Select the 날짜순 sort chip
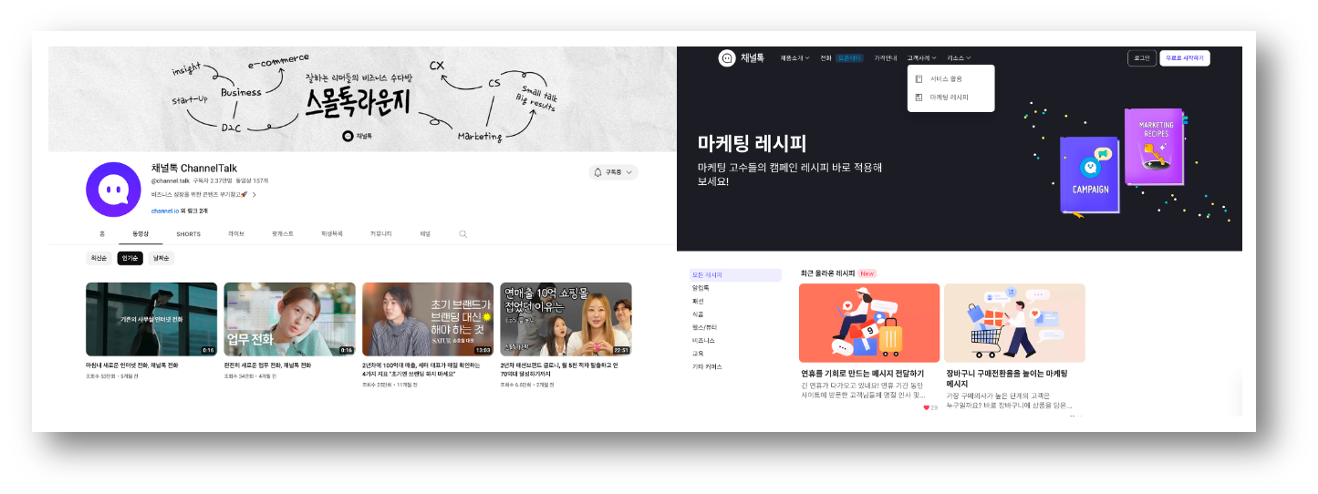 [x=161, y=258]
